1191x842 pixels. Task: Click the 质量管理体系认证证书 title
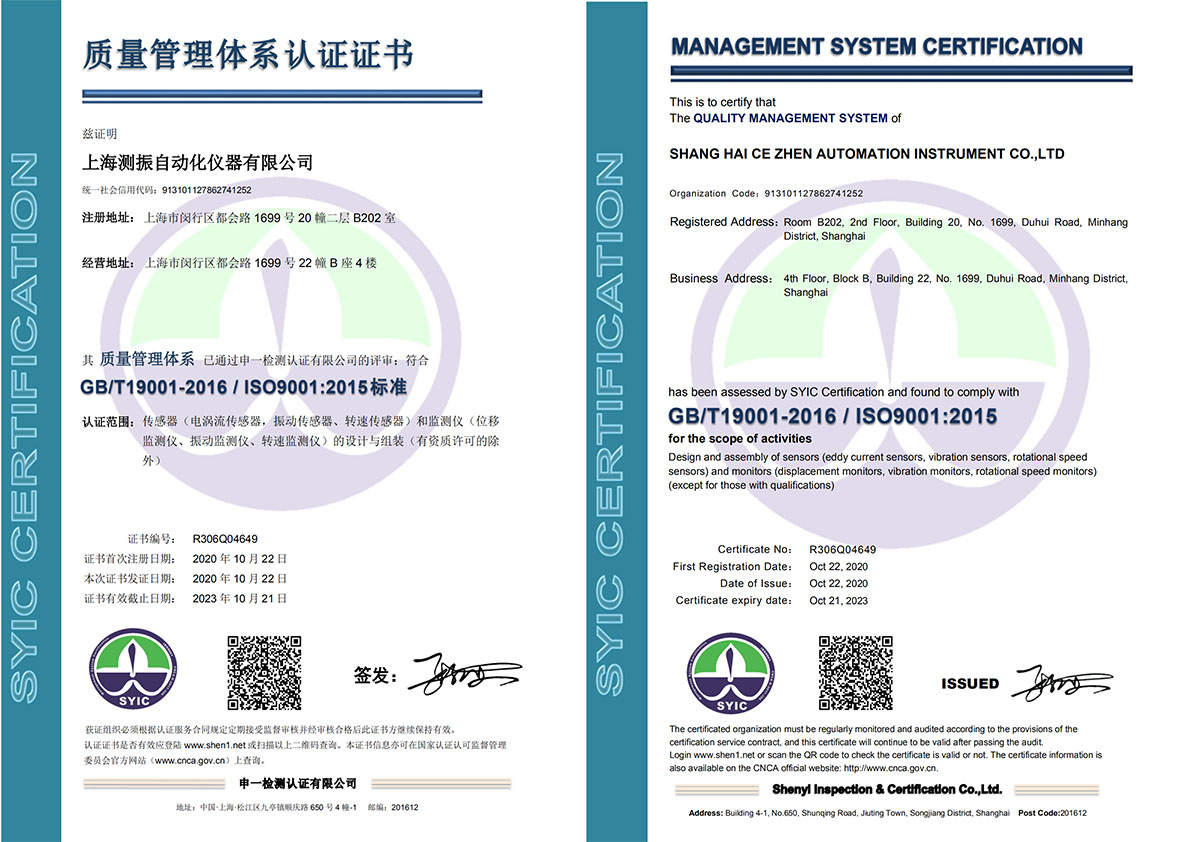pos(247,54)
